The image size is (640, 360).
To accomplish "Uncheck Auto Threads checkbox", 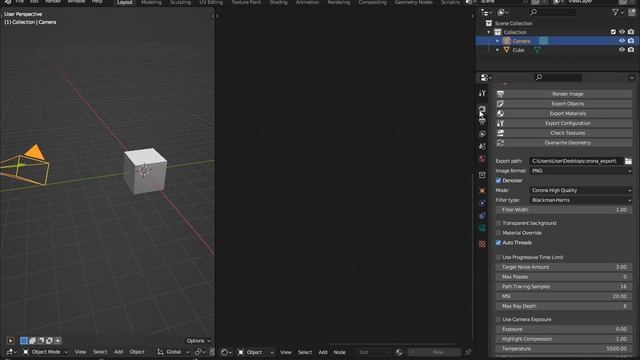I will 498,242.
